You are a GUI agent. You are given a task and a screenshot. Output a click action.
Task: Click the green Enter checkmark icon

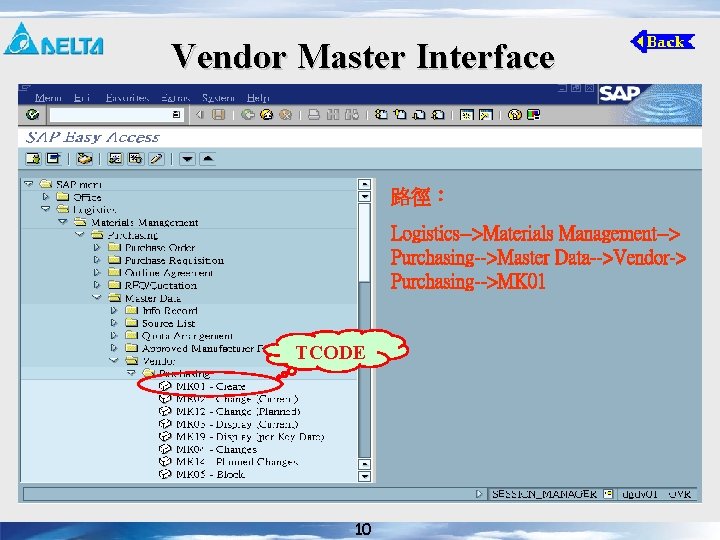(x=32, y=114)
